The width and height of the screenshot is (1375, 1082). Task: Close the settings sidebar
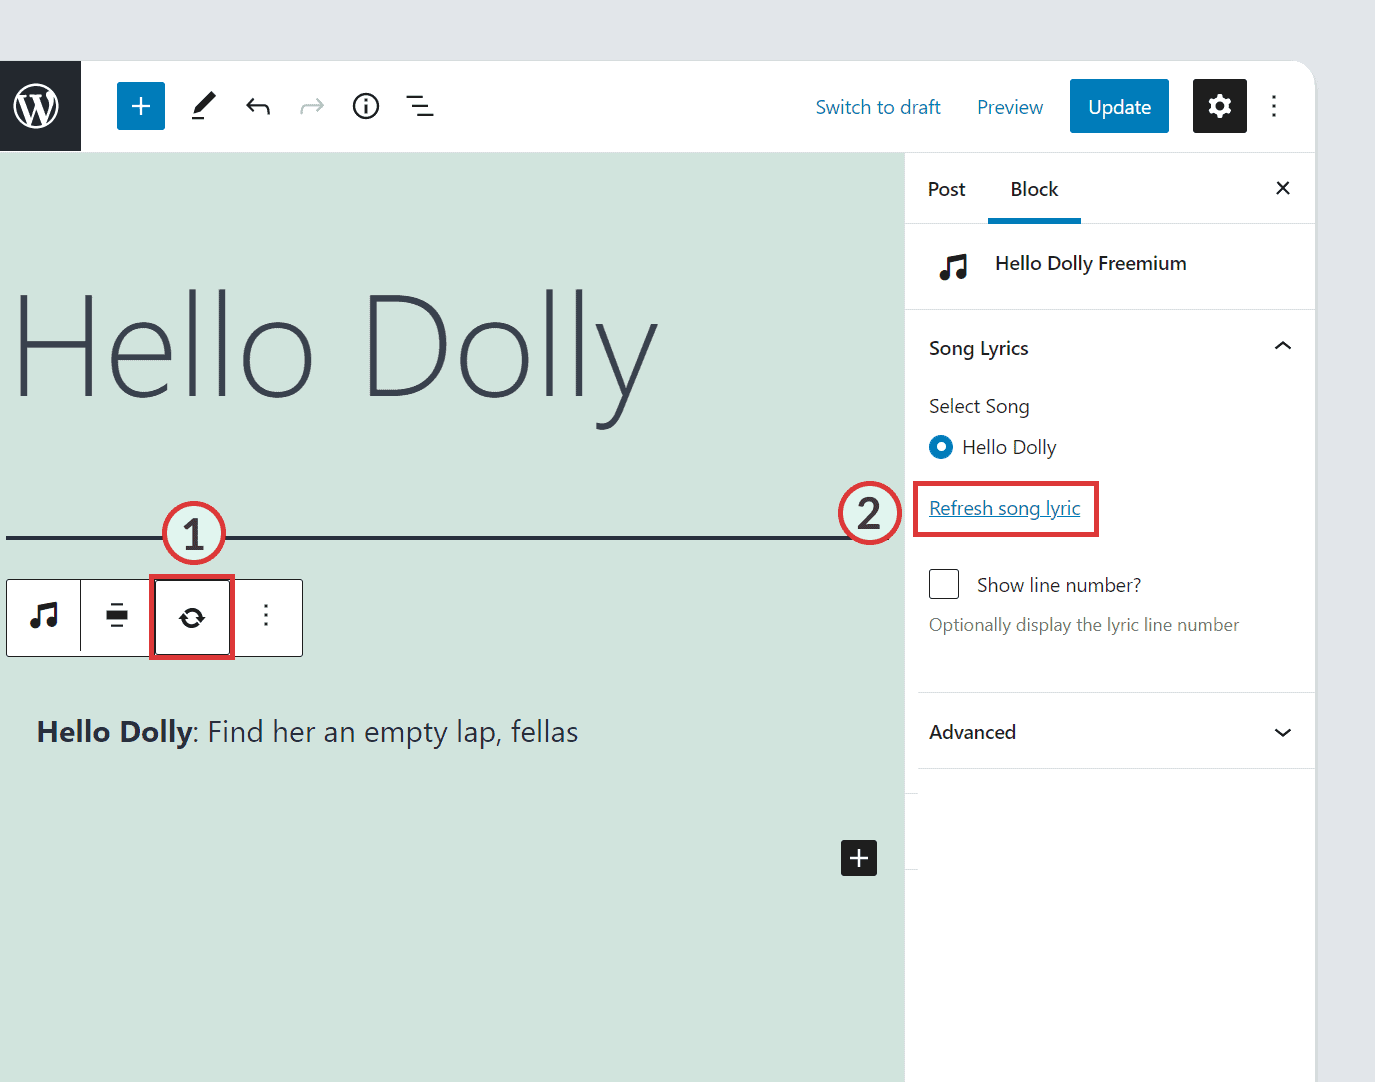[1283, 188]
